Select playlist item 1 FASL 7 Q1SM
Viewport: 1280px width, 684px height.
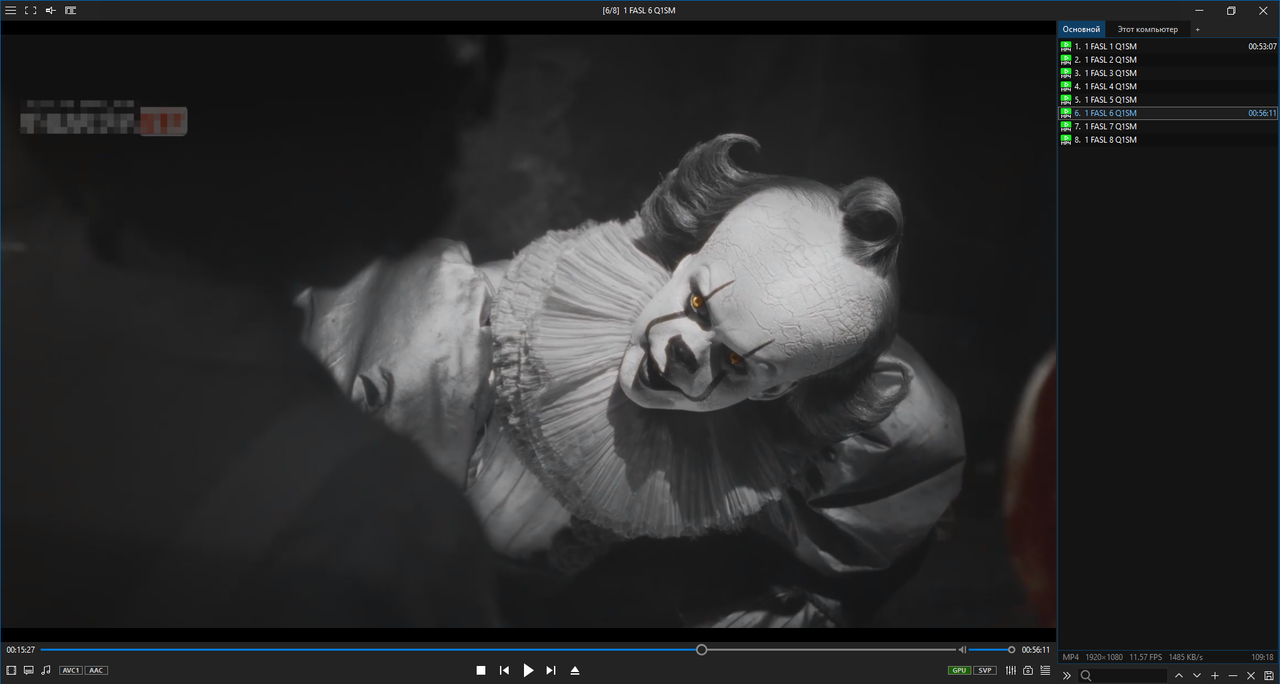point(1168,126)
